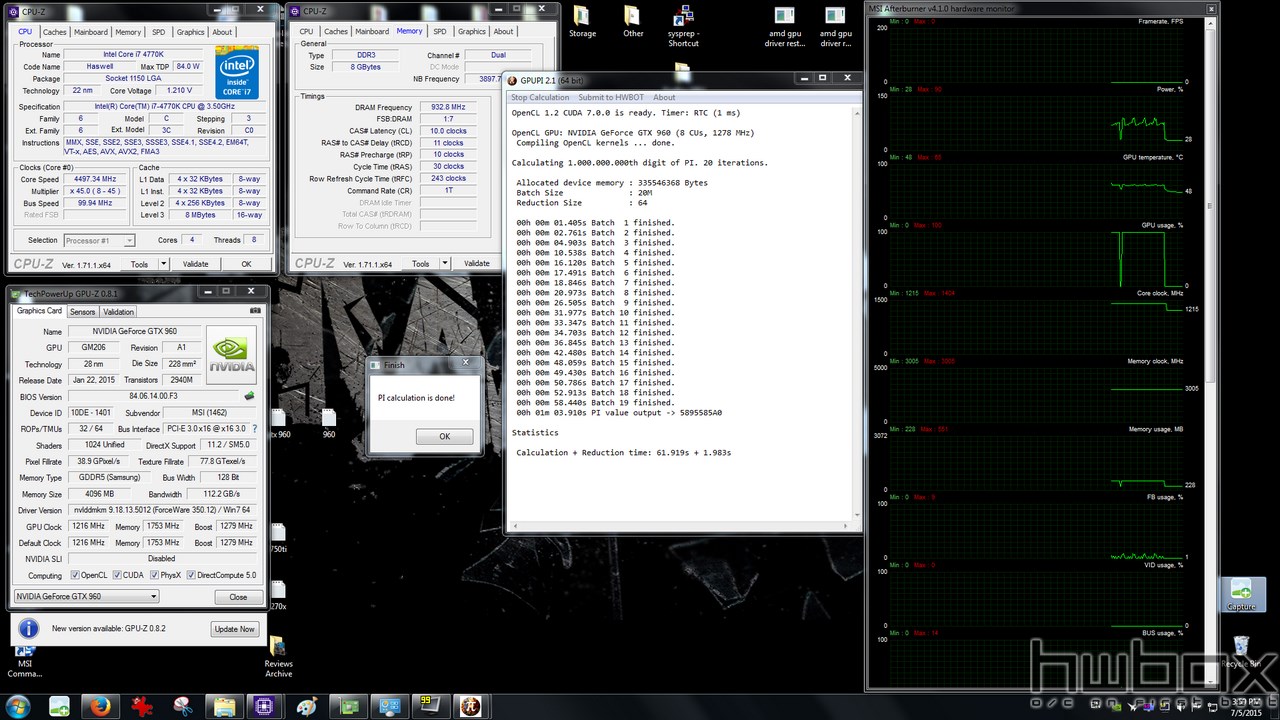Switch to GPU-Z graphics card taskbar icon
Viewport: 1280px width, 720px height.
click(x=349, y=706)
